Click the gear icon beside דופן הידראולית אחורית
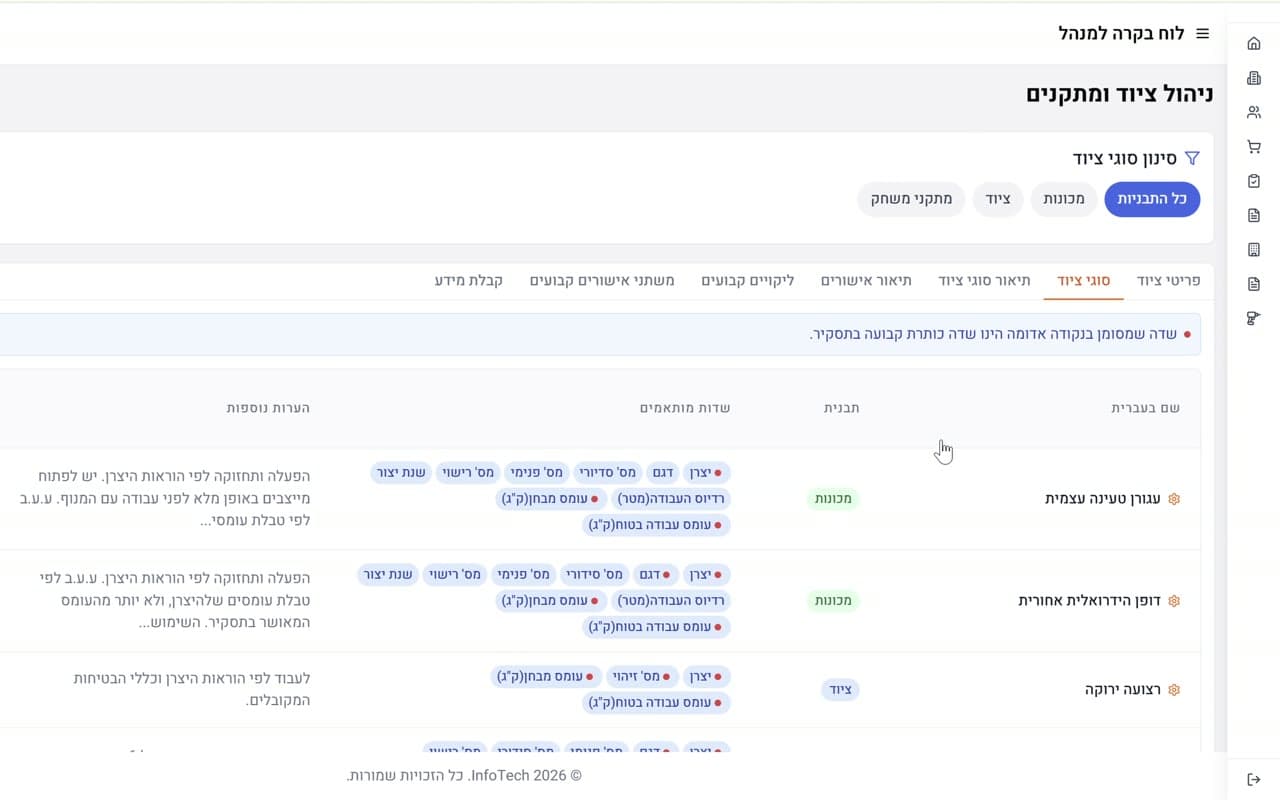 tap(1174, 601)
